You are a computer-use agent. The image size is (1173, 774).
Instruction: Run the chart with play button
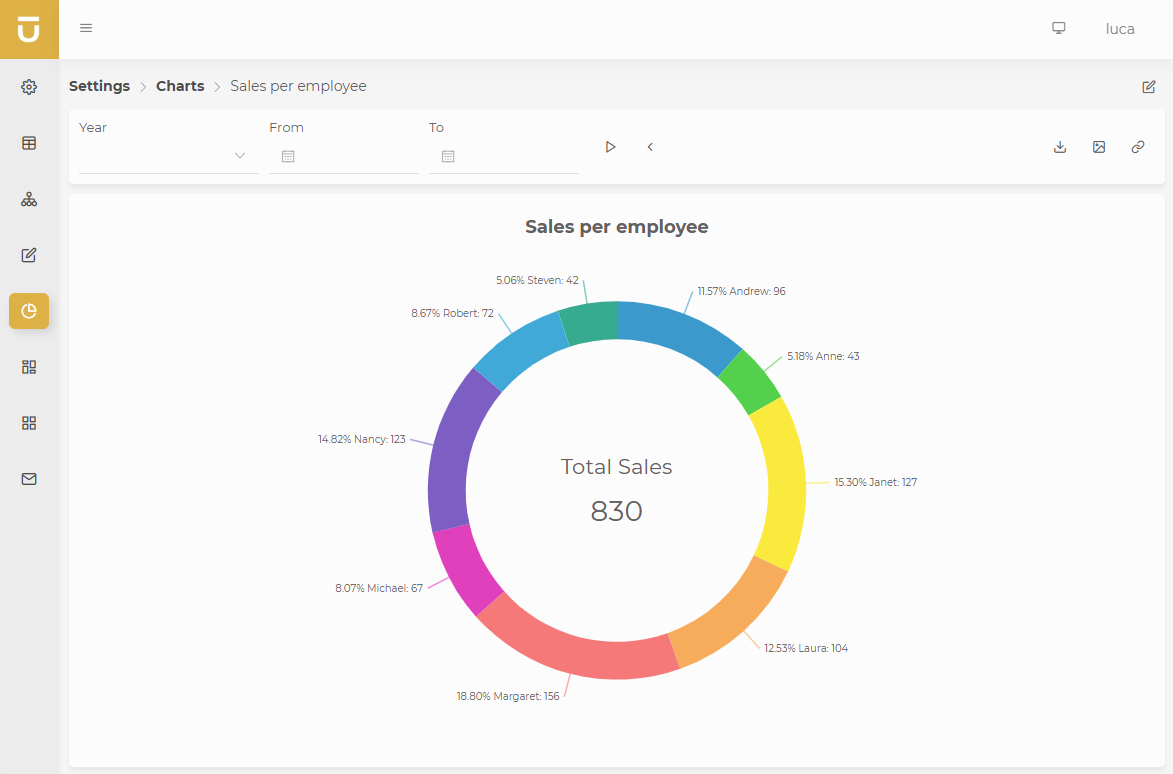tap(610, 147)
